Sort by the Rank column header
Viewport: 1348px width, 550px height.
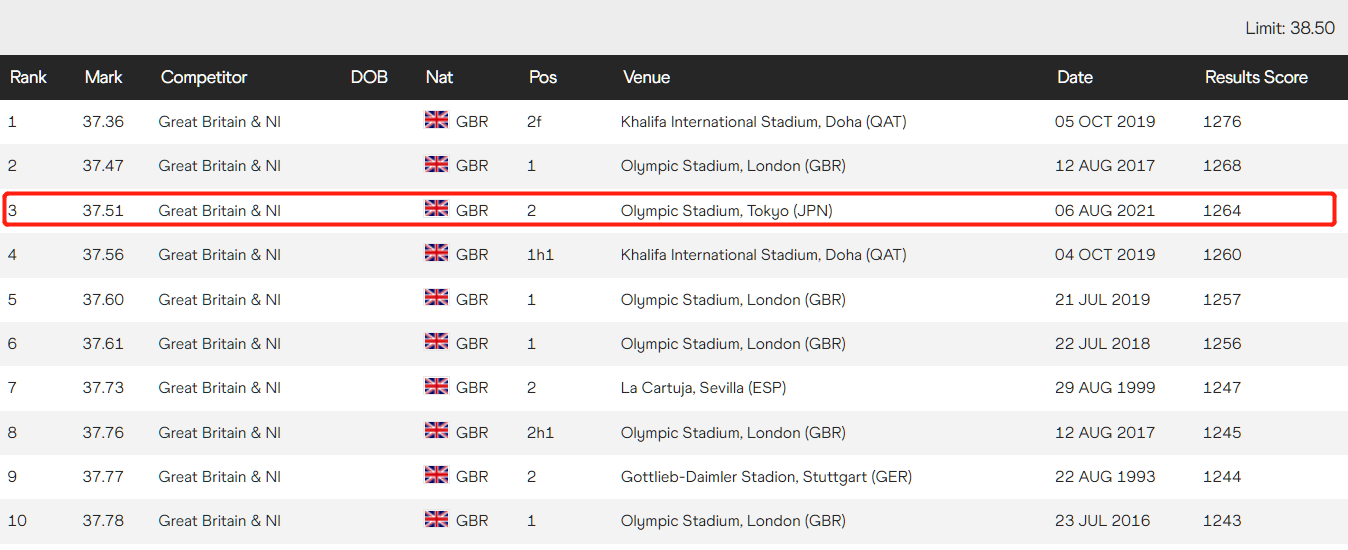(28, 77)
